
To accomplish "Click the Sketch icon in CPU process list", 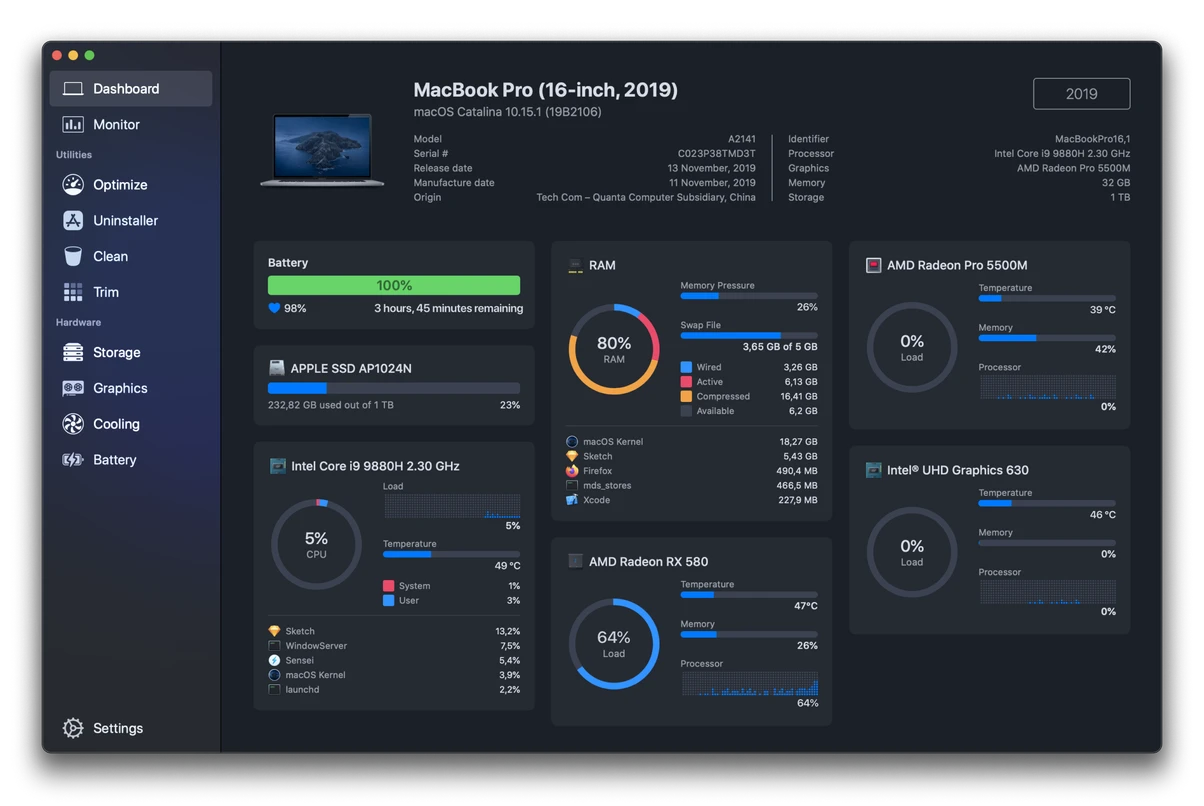I will point(274,632).
